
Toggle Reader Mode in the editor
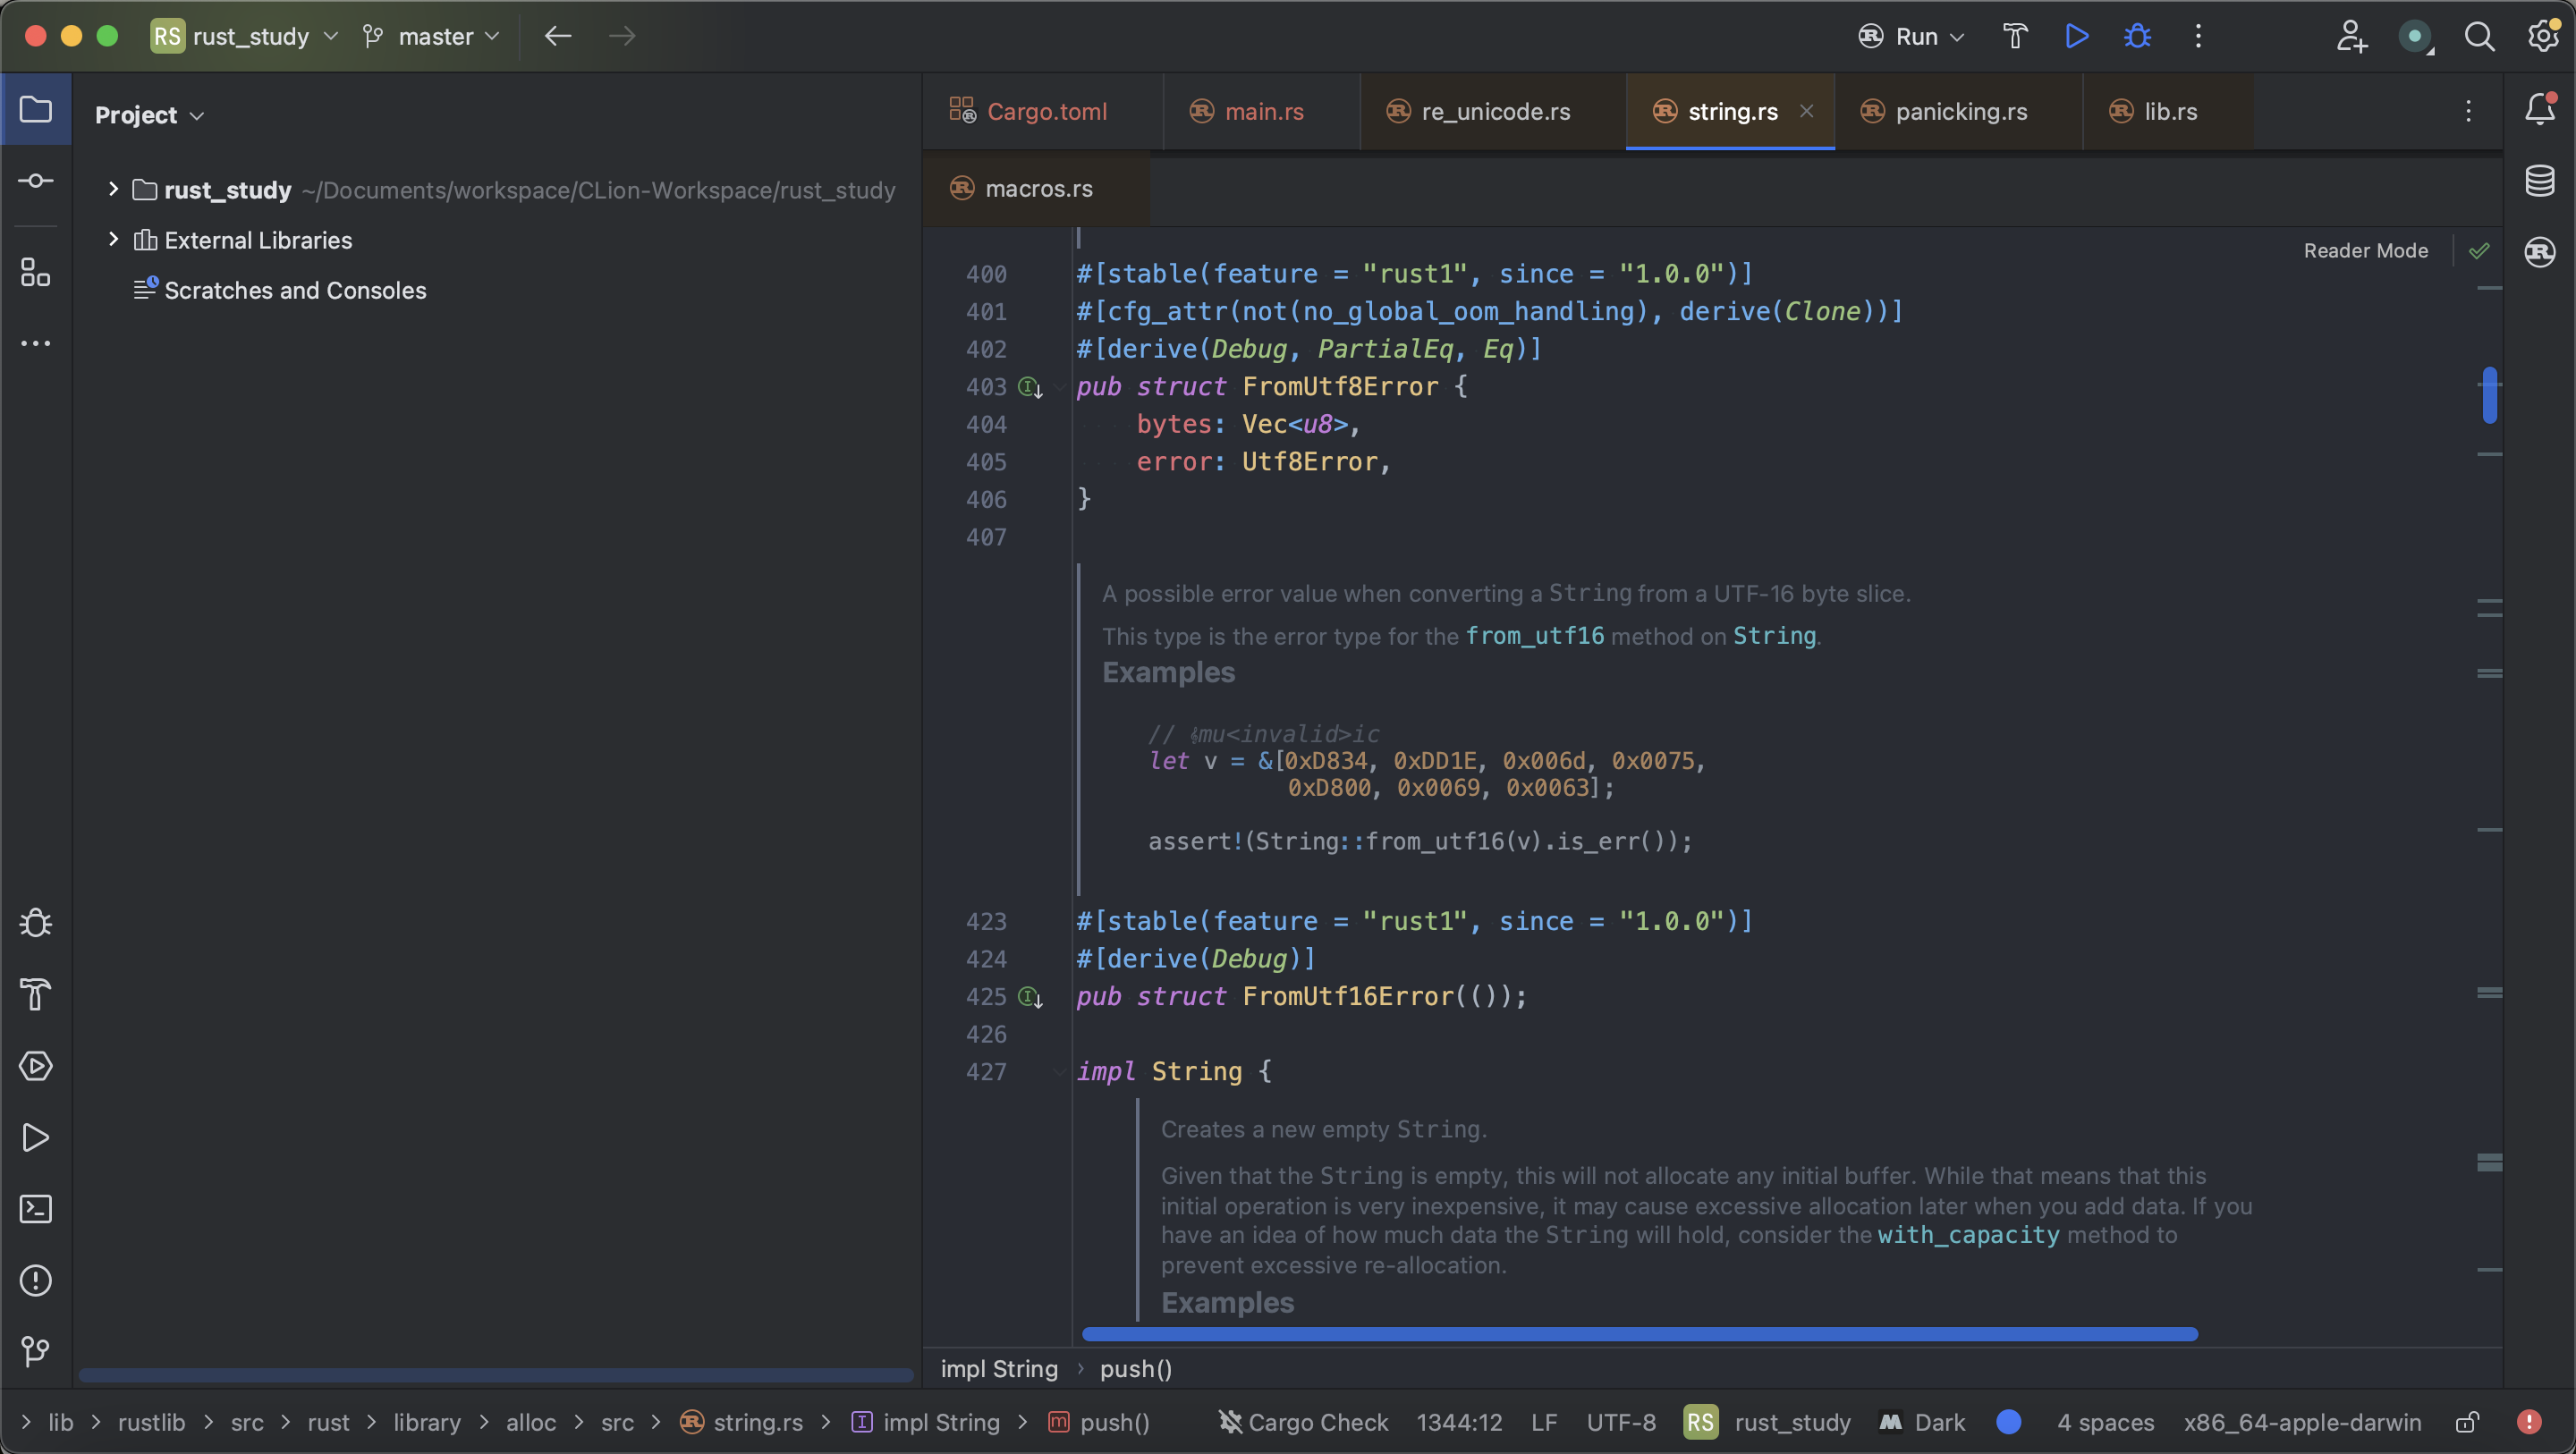tap(2365, 251)
